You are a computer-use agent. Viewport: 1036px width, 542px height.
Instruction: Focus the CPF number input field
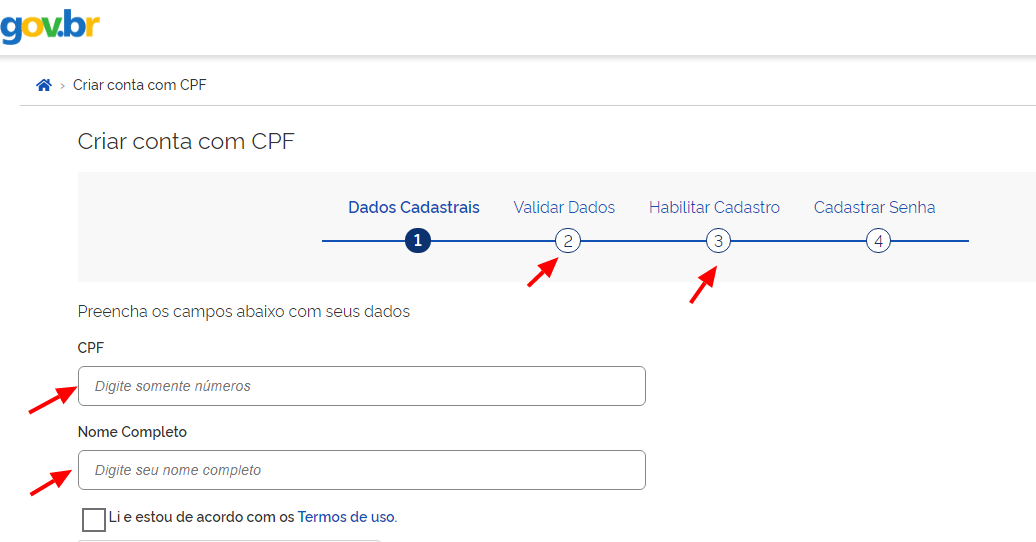point(361,386)
